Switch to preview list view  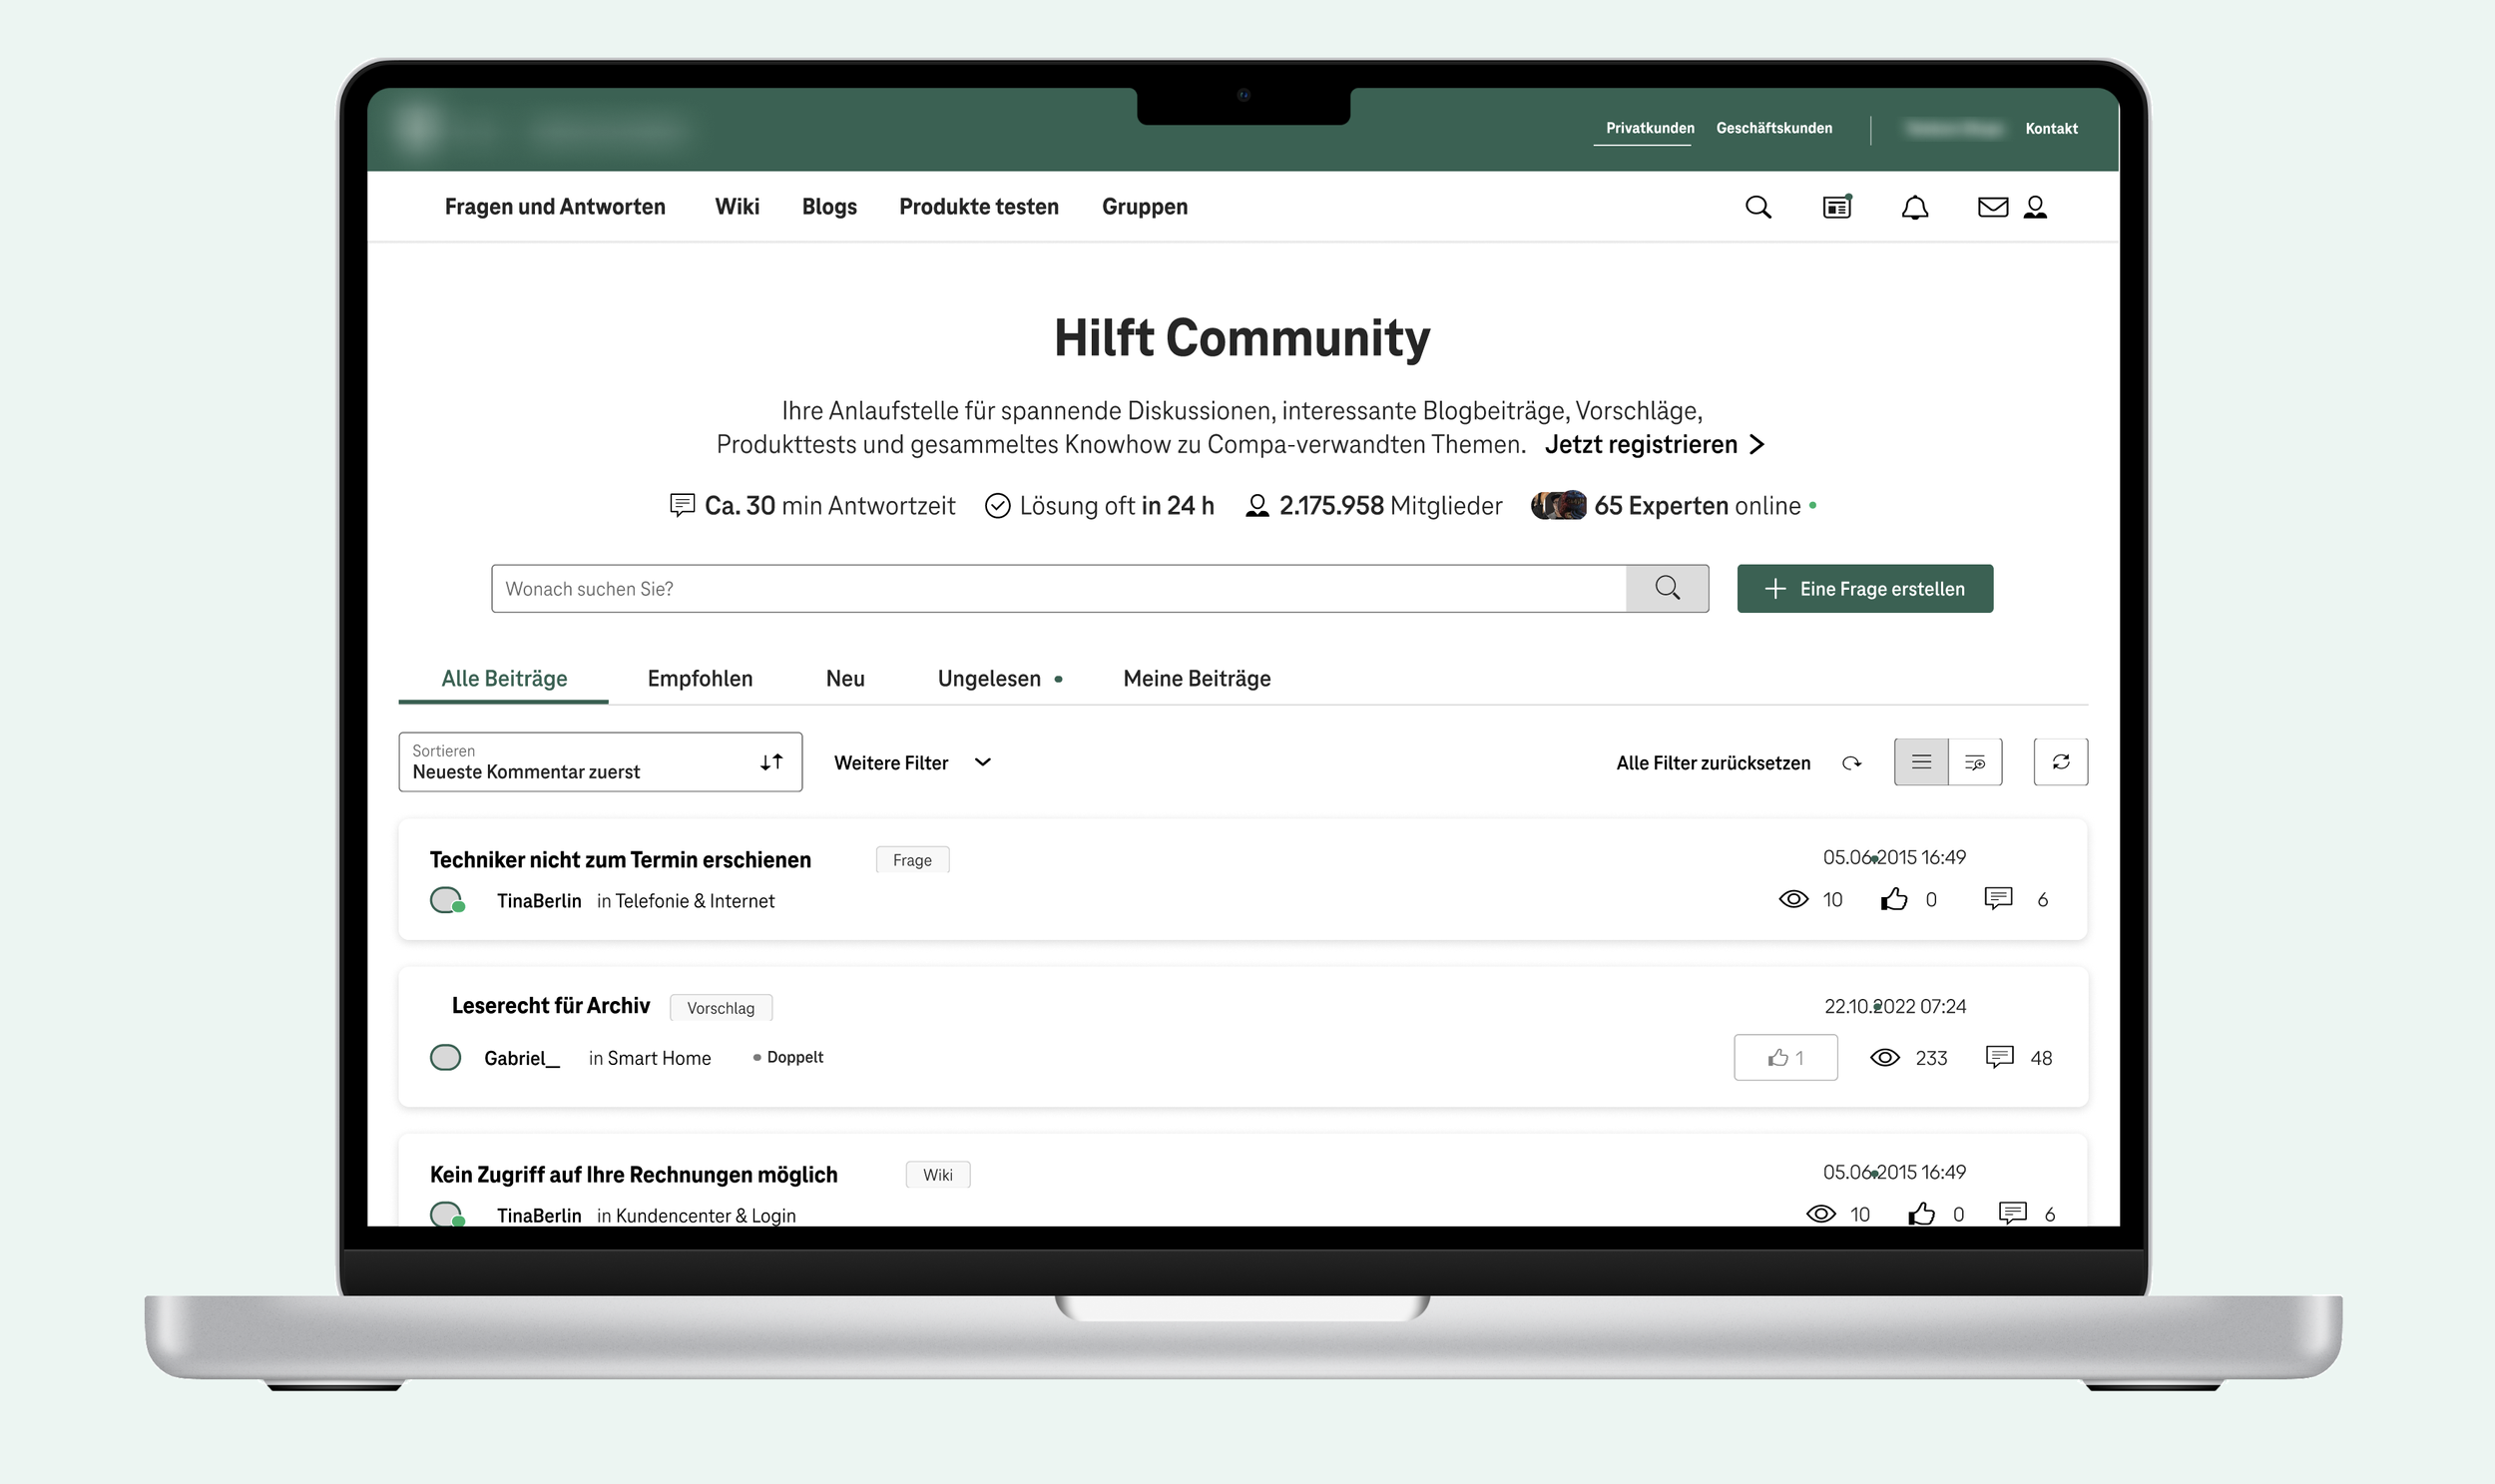[1975, 762]
